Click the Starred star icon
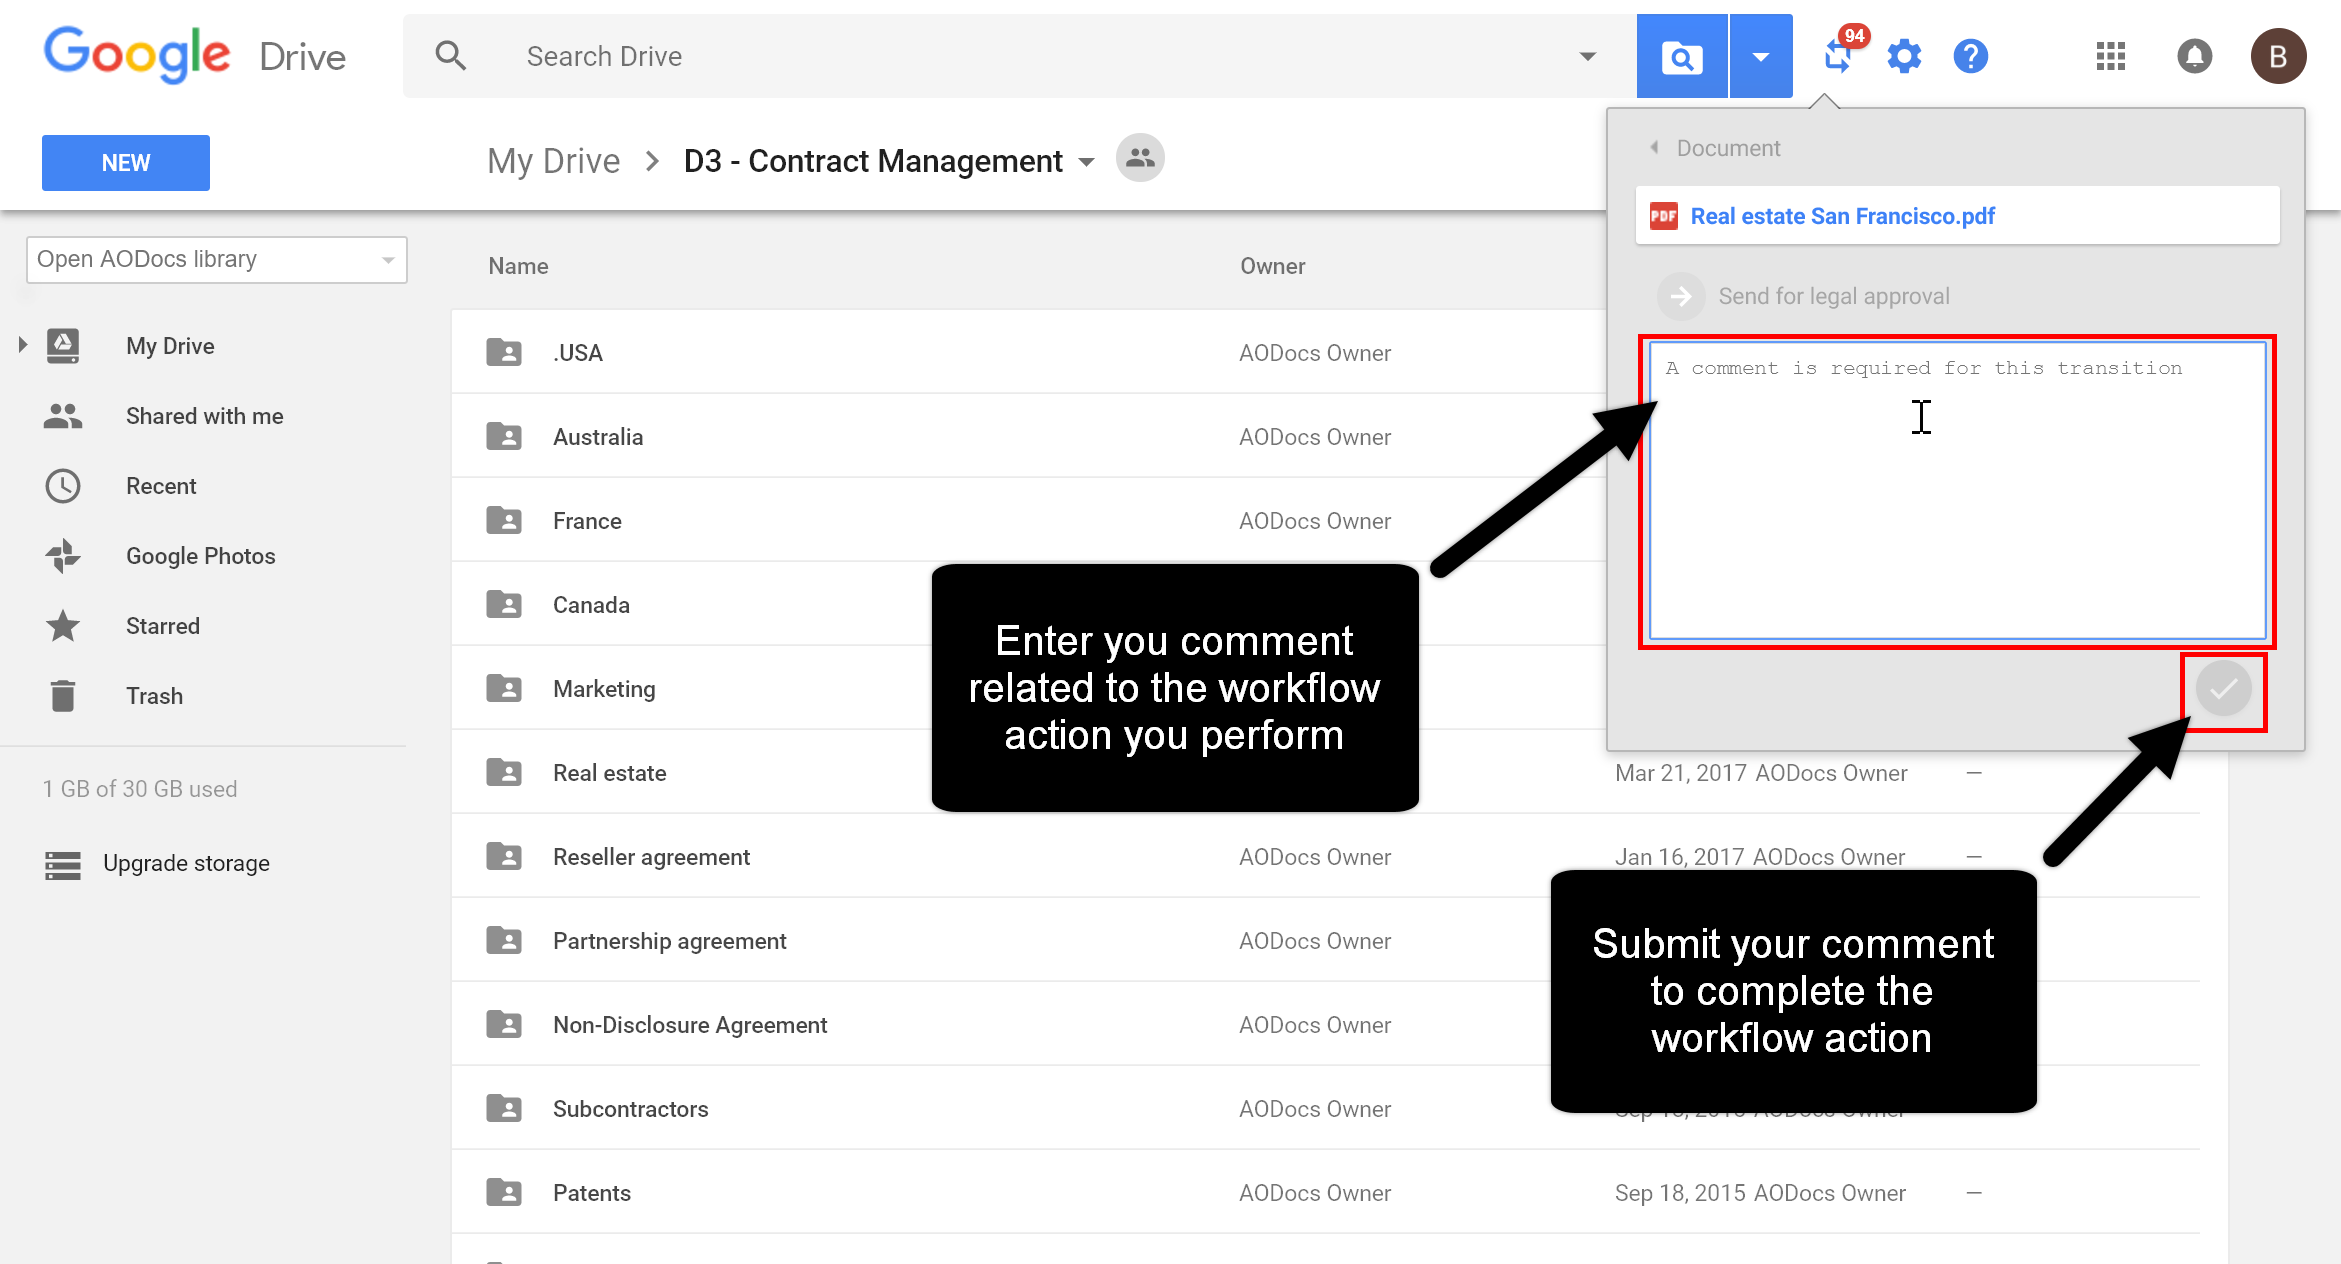This screenshot has width=2341, height=1264. (x=63, y=626)
